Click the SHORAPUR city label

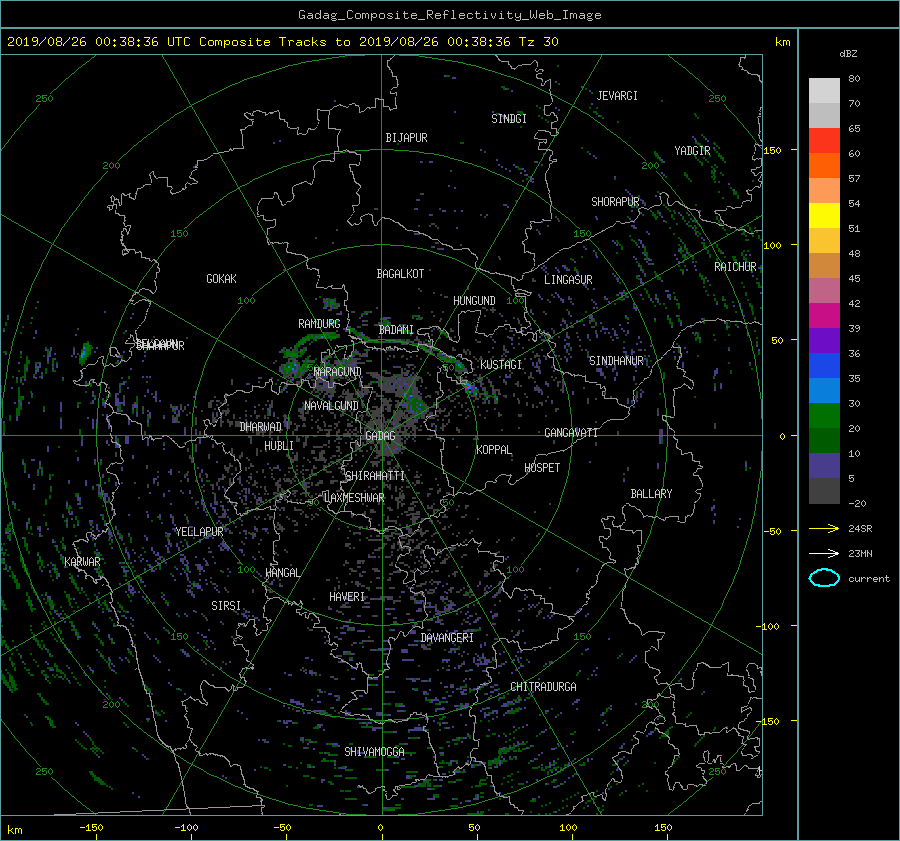615,202
